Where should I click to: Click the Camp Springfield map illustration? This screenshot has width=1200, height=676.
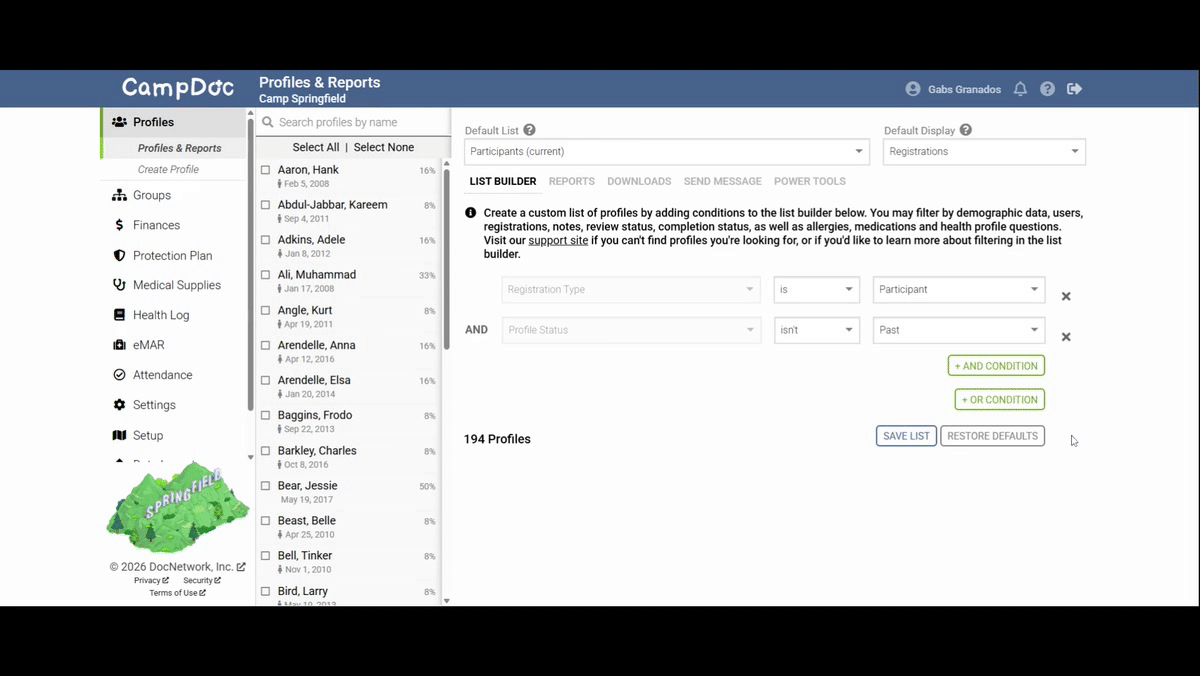click(x=178, y=508)
